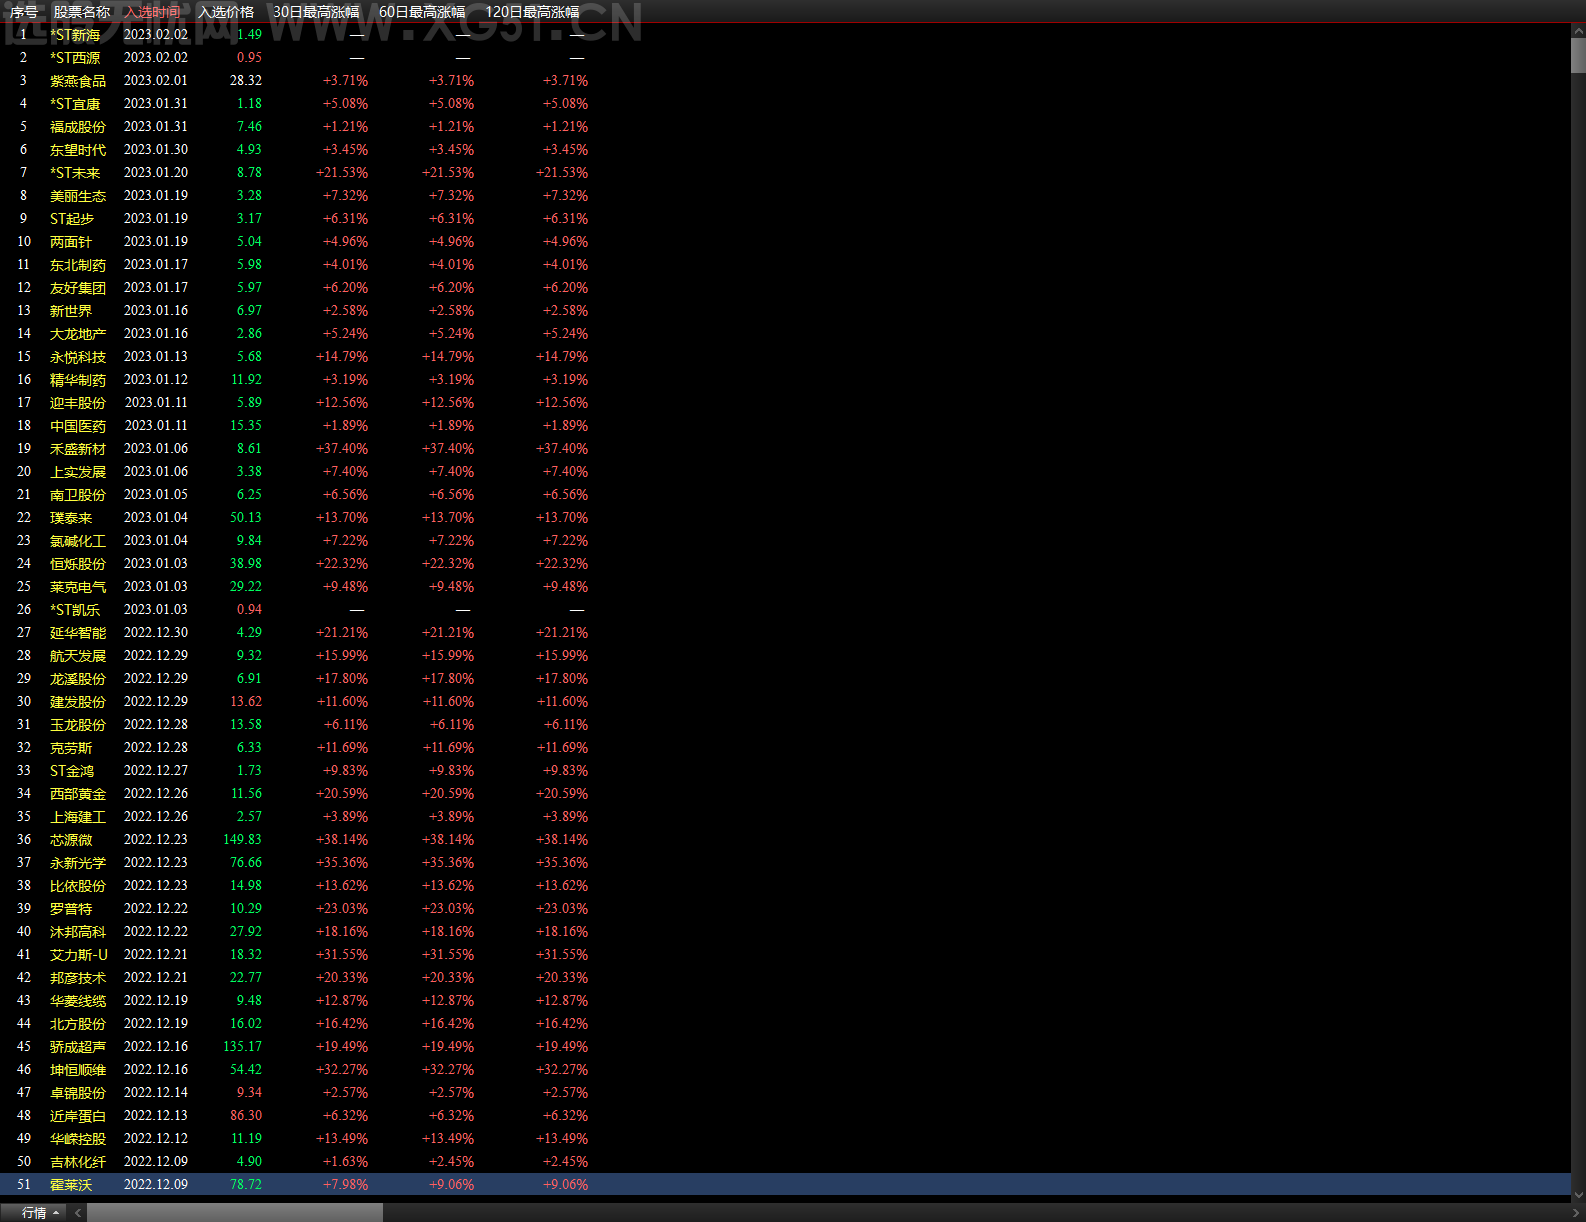Select stock row 东望时代
Image resolution: width=1586 pixels, height=1222 pixels.
[785, 149]
